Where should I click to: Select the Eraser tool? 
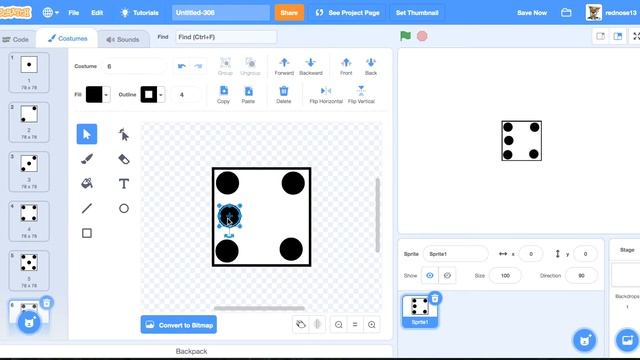click(x=124, y=159)
